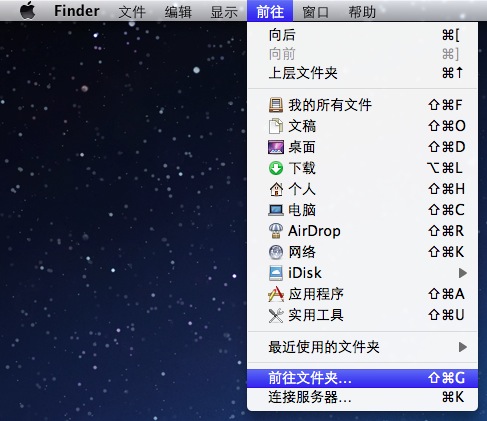Choose iDisk entry text

tap(305, 273)
